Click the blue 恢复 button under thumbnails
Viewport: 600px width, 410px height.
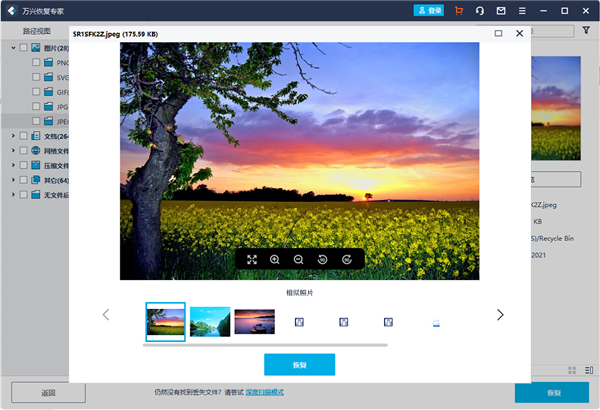click(299, 365)
